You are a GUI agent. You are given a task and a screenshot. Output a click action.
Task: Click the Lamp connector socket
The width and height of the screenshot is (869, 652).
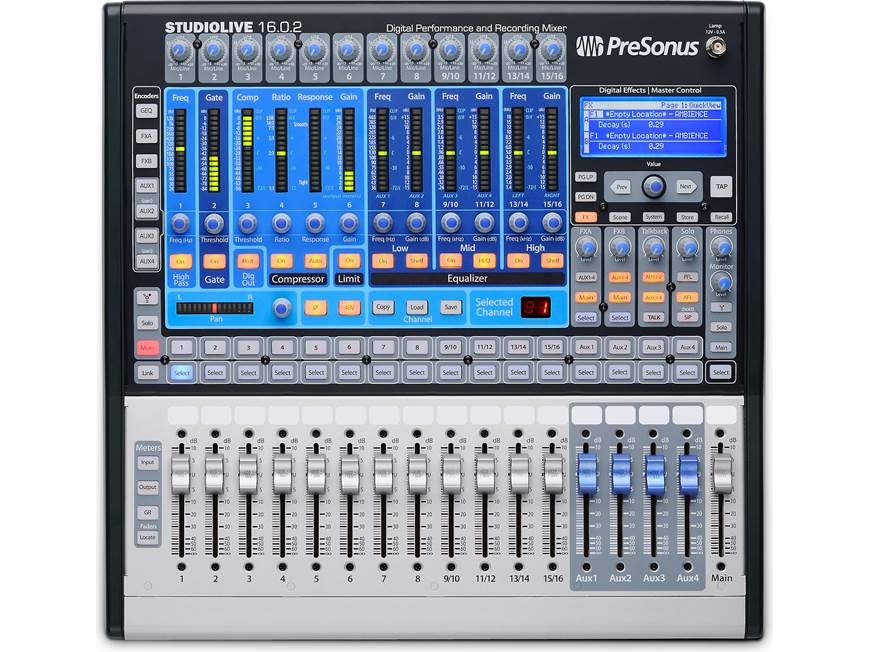pyautogui.click(x=716, y=47)
